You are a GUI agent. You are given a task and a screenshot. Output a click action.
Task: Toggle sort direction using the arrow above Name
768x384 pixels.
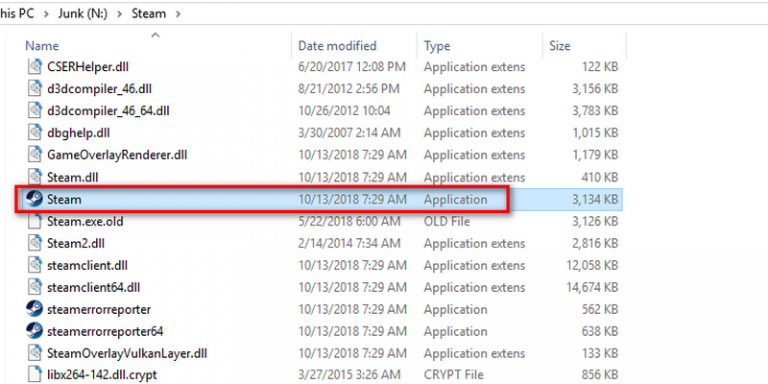[x=155, y=35]
